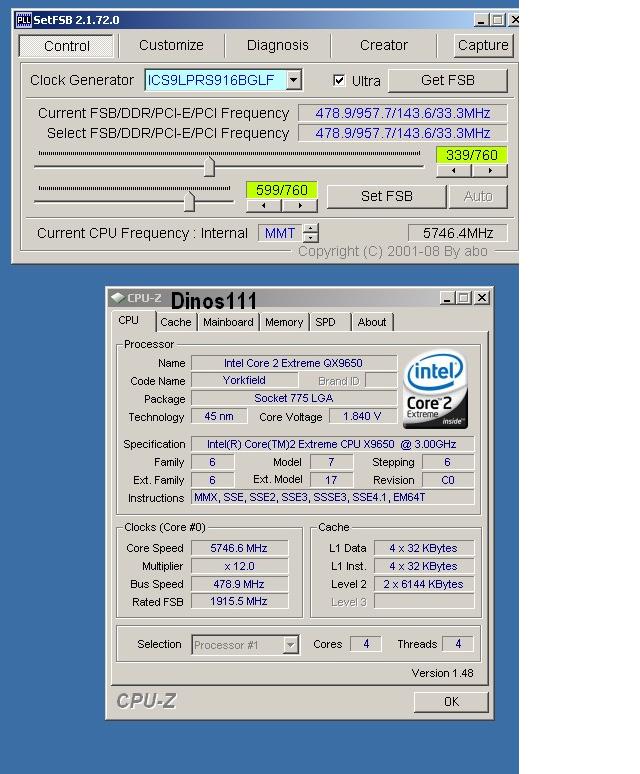Click the Capture button
This screenshot has width=640, height=774.
483,45
